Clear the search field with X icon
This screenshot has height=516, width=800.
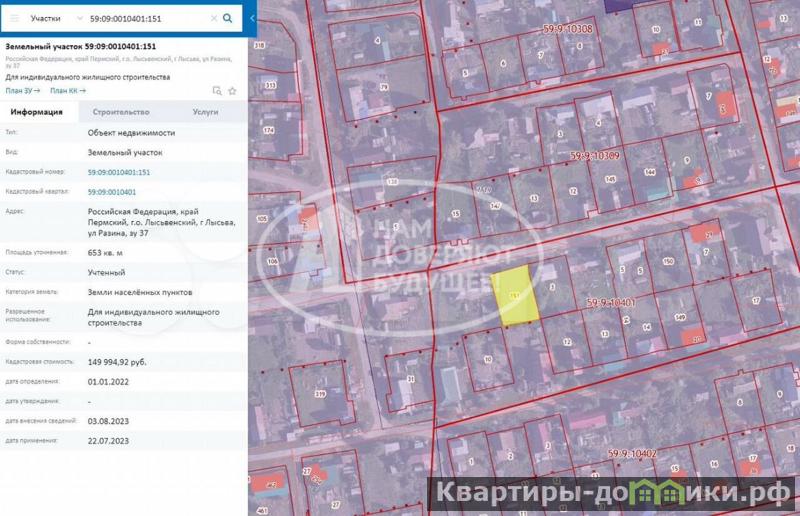pyautogui.click(x=213, y=18)
